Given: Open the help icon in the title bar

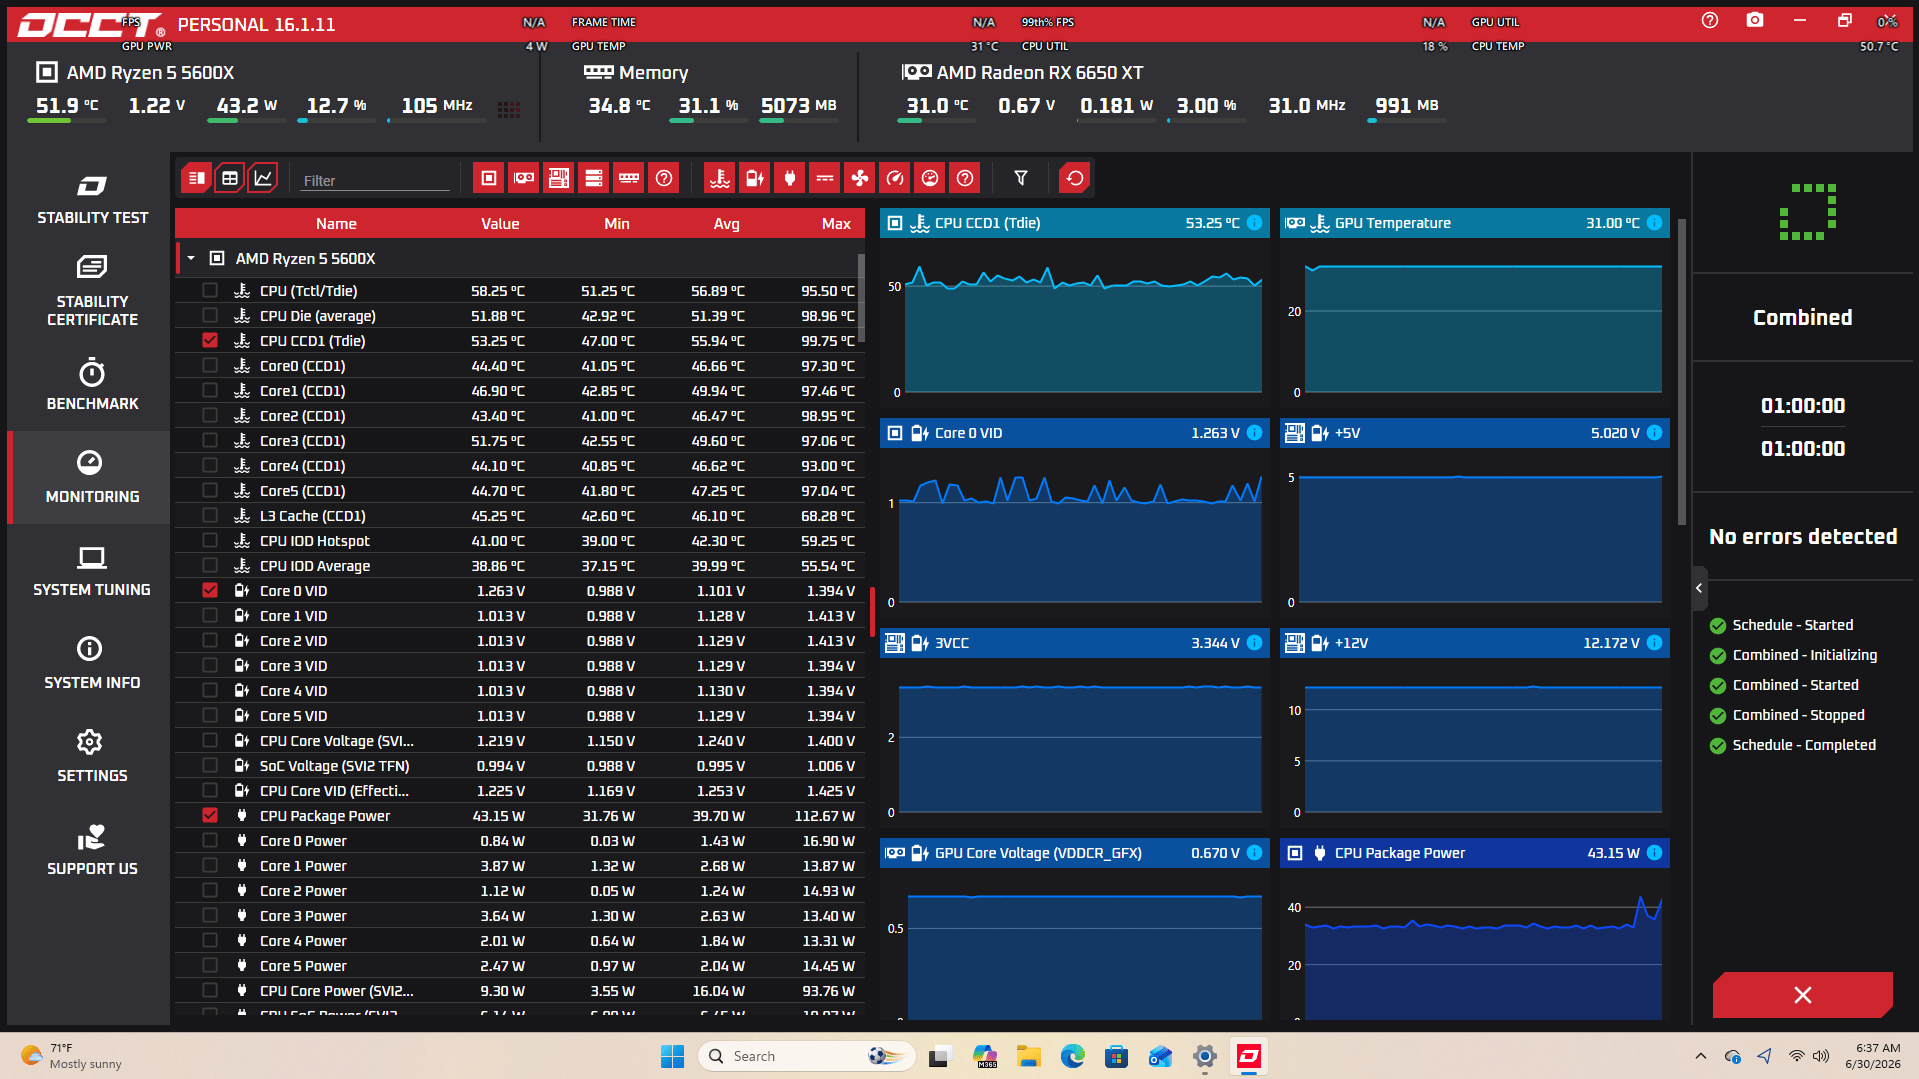Looking at the screenshot, I should point(1710,20).
